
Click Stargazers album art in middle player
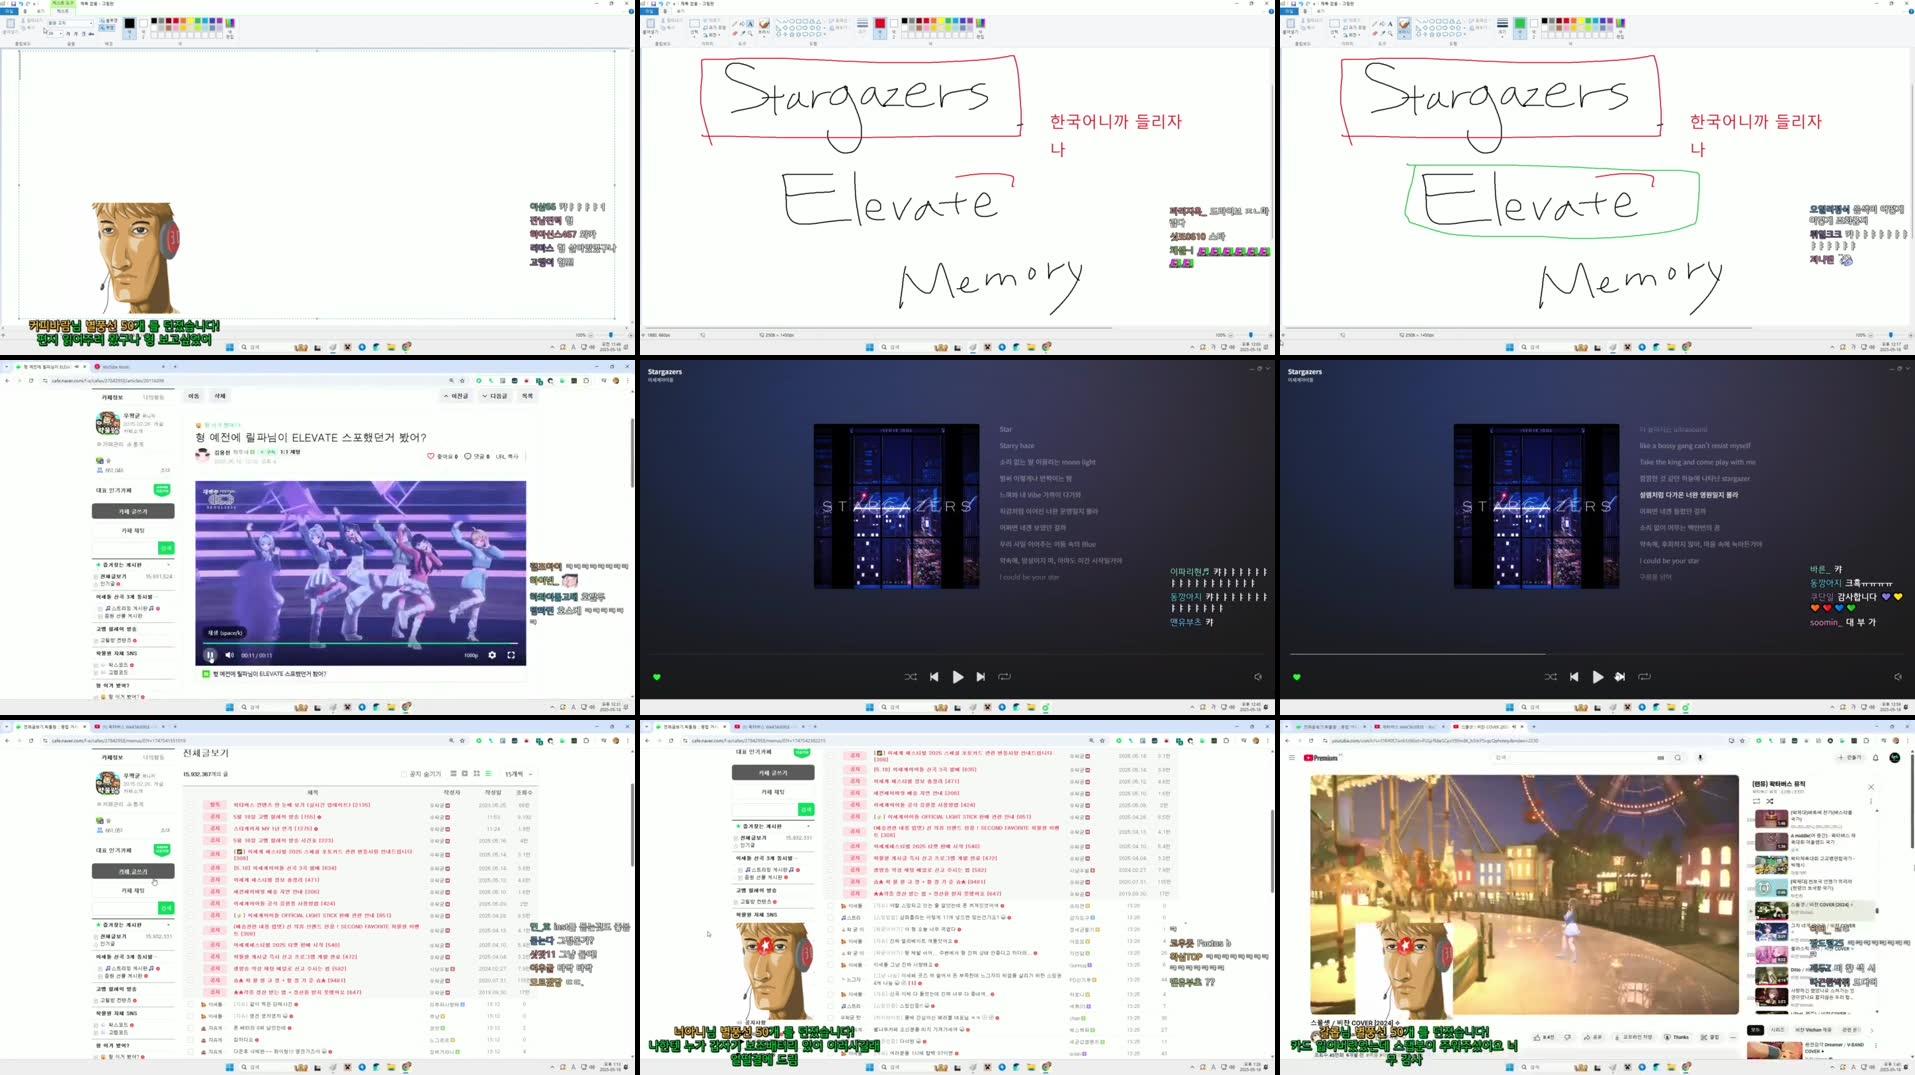coord(896,506)
